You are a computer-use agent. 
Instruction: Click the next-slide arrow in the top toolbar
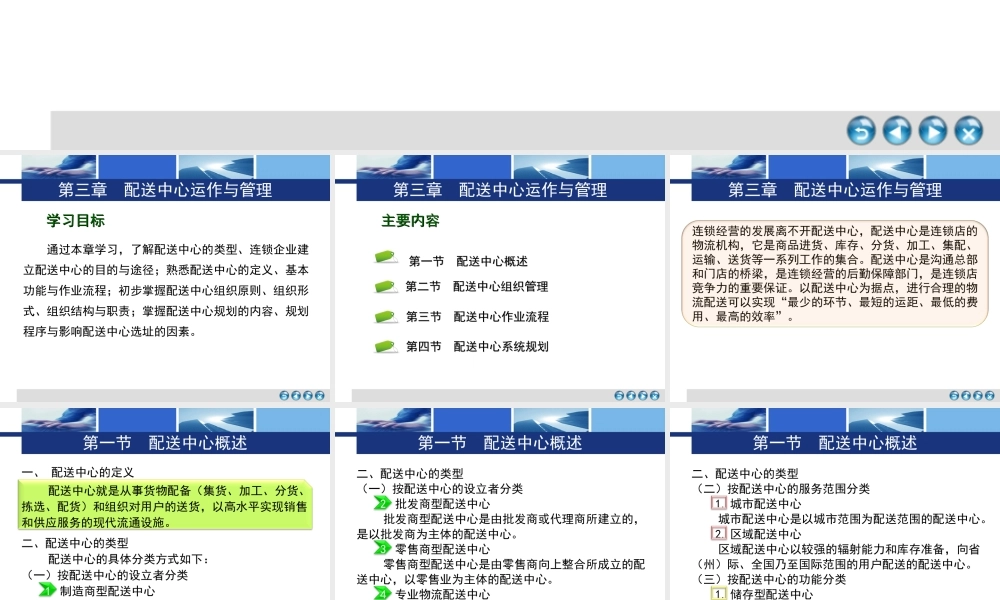tap(931, 131)
